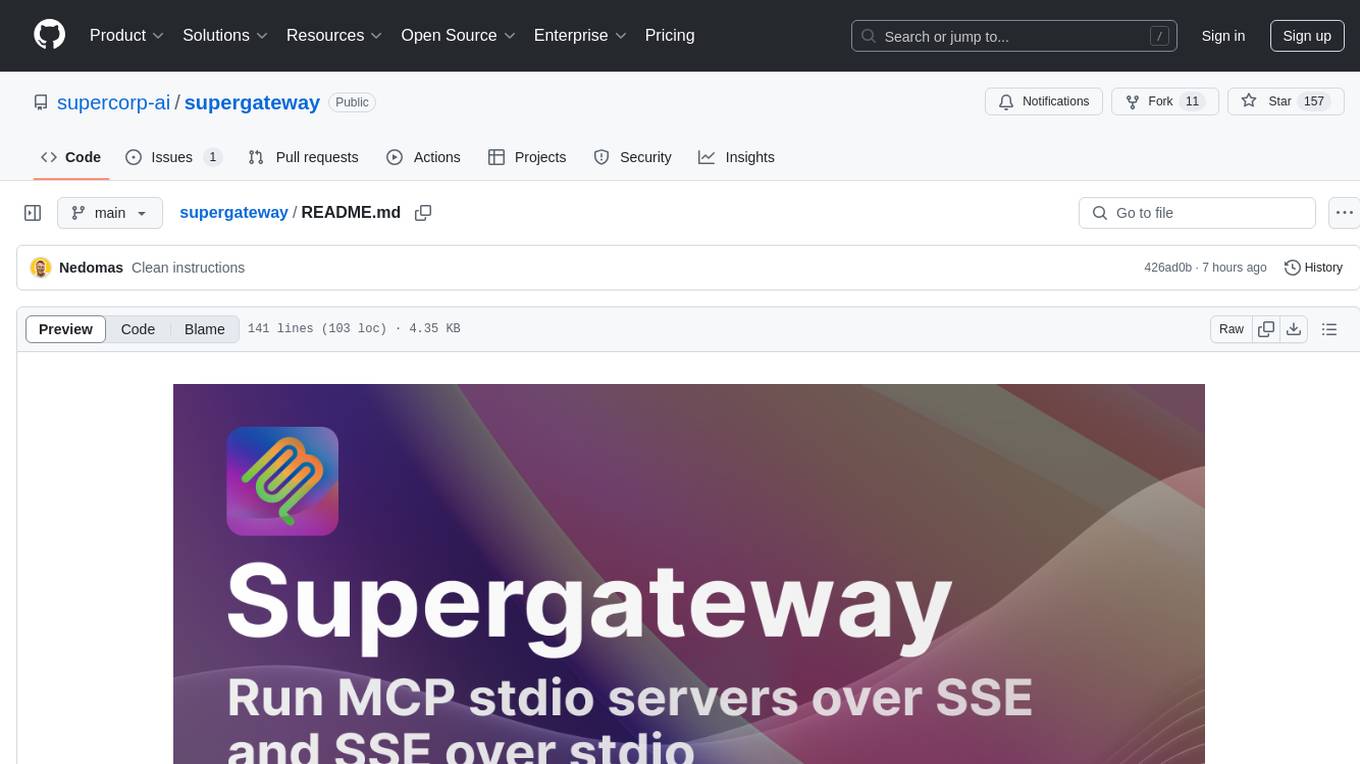
Task: Click the Supergateway banner image
Action: coord(689,574)
